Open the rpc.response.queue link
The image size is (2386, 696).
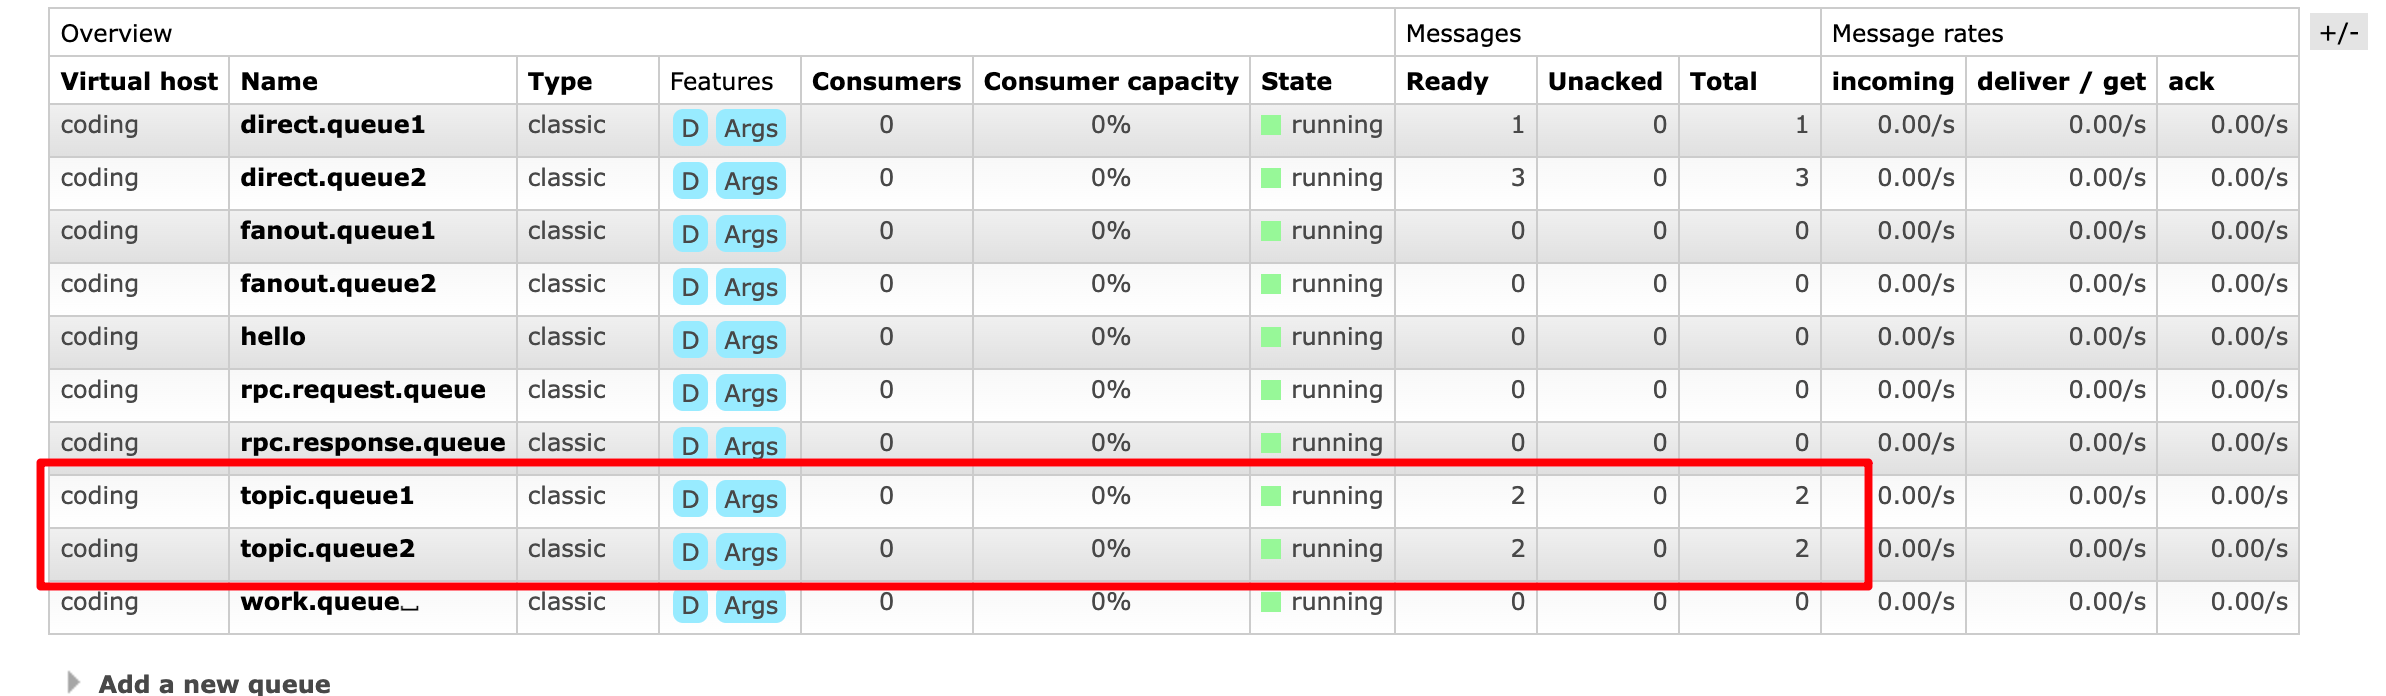(372, 443)
